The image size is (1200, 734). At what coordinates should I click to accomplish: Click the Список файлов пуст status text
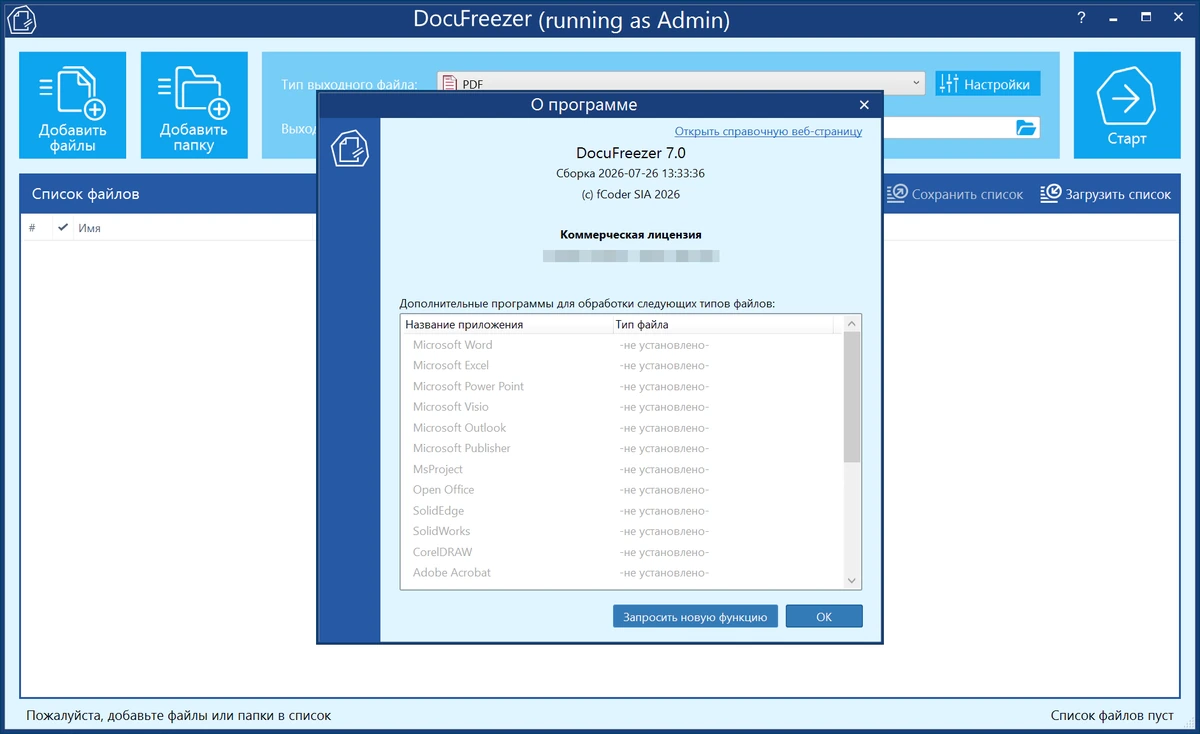pos(1112,715)
